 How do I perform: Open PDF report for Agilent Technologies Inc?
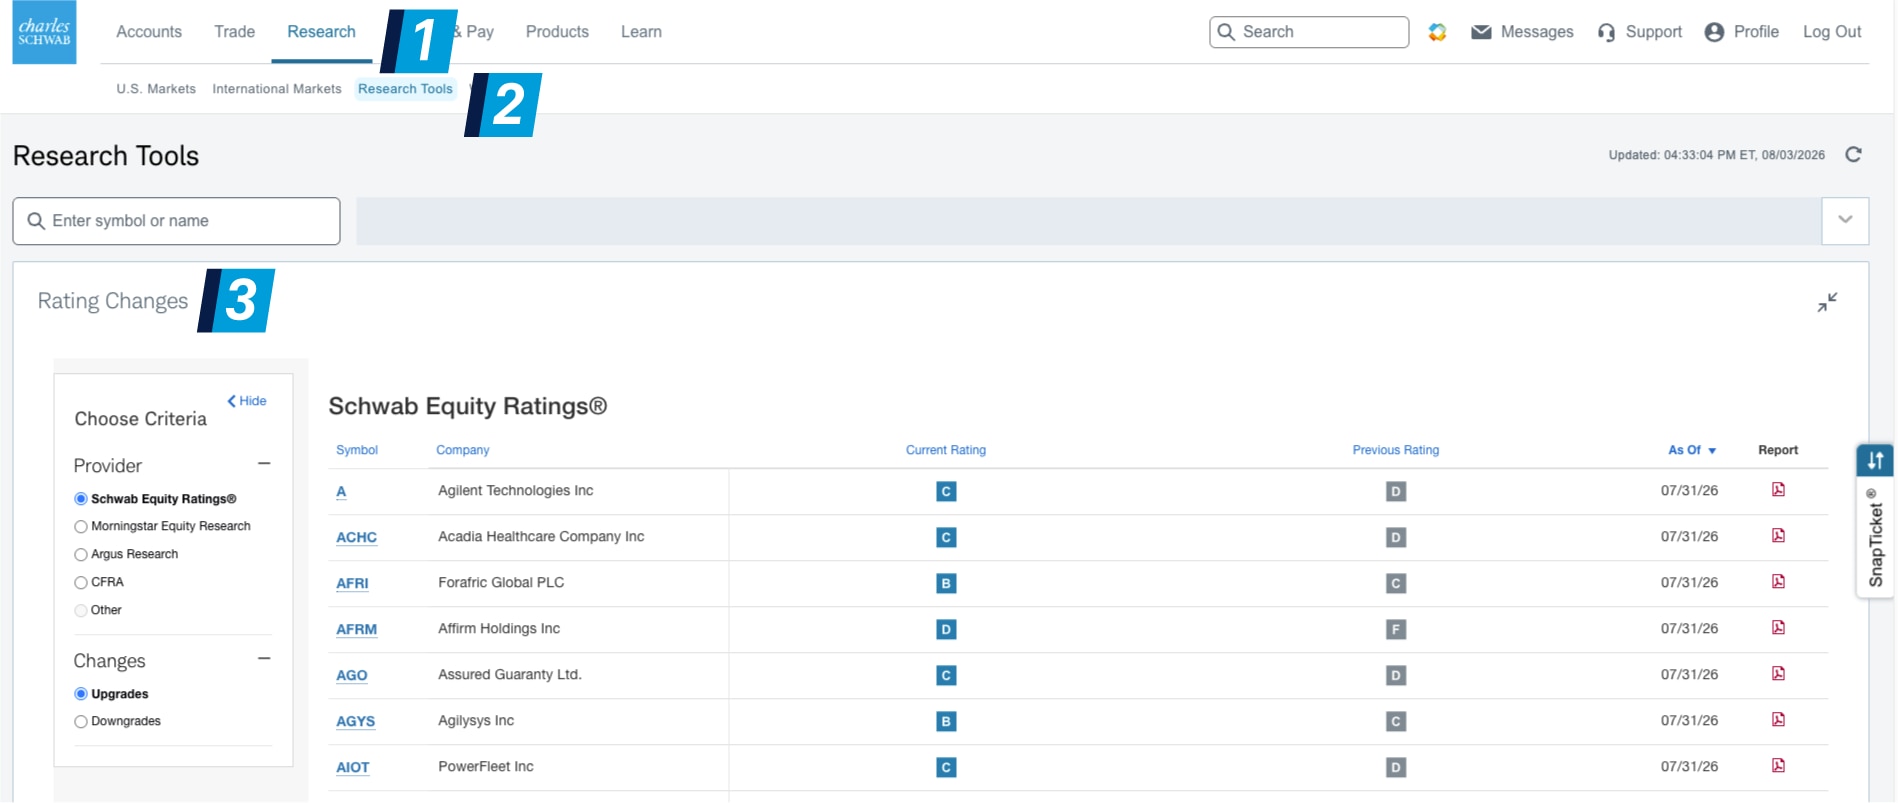1778,490
